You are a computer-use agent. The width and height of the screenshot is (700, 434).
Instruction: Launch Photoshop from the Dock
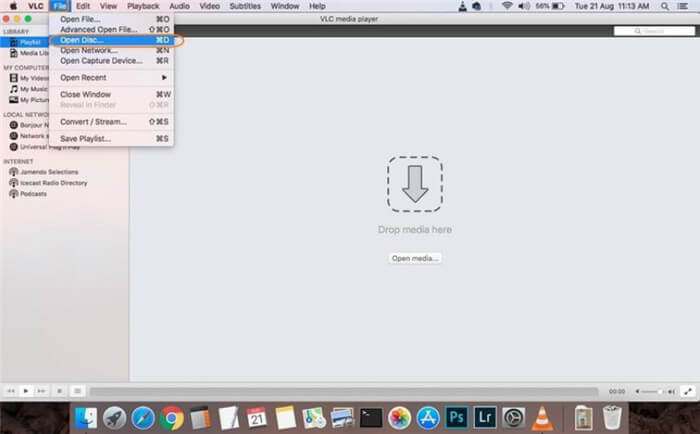(456, 417)
